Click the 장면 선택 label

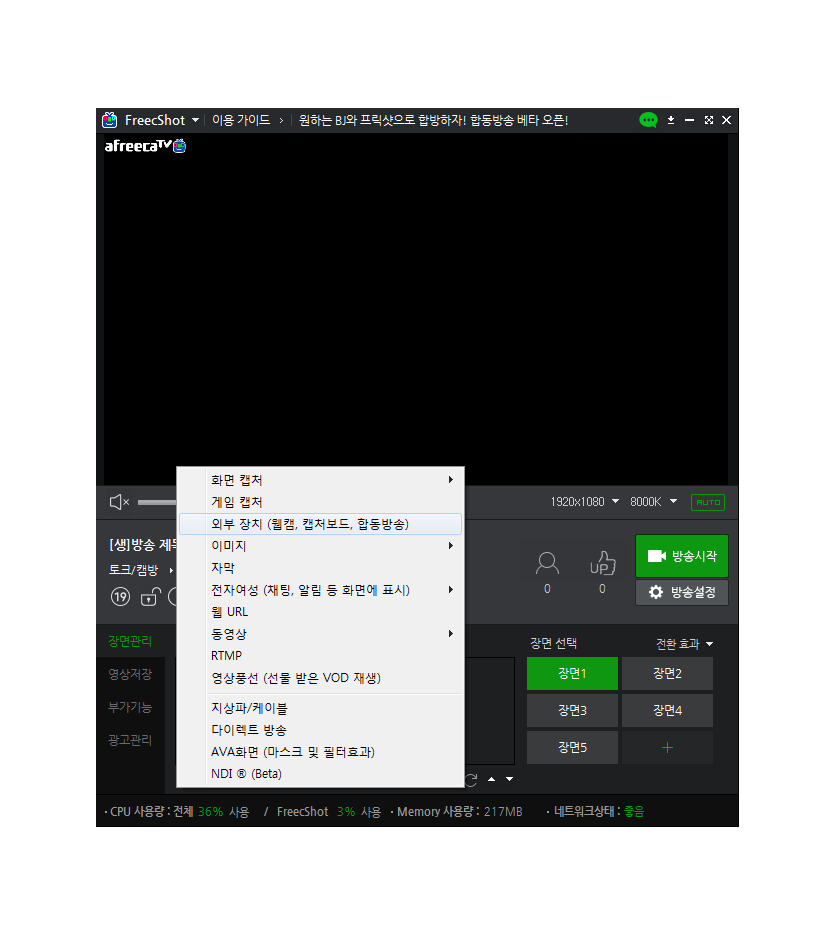[553, 643]
